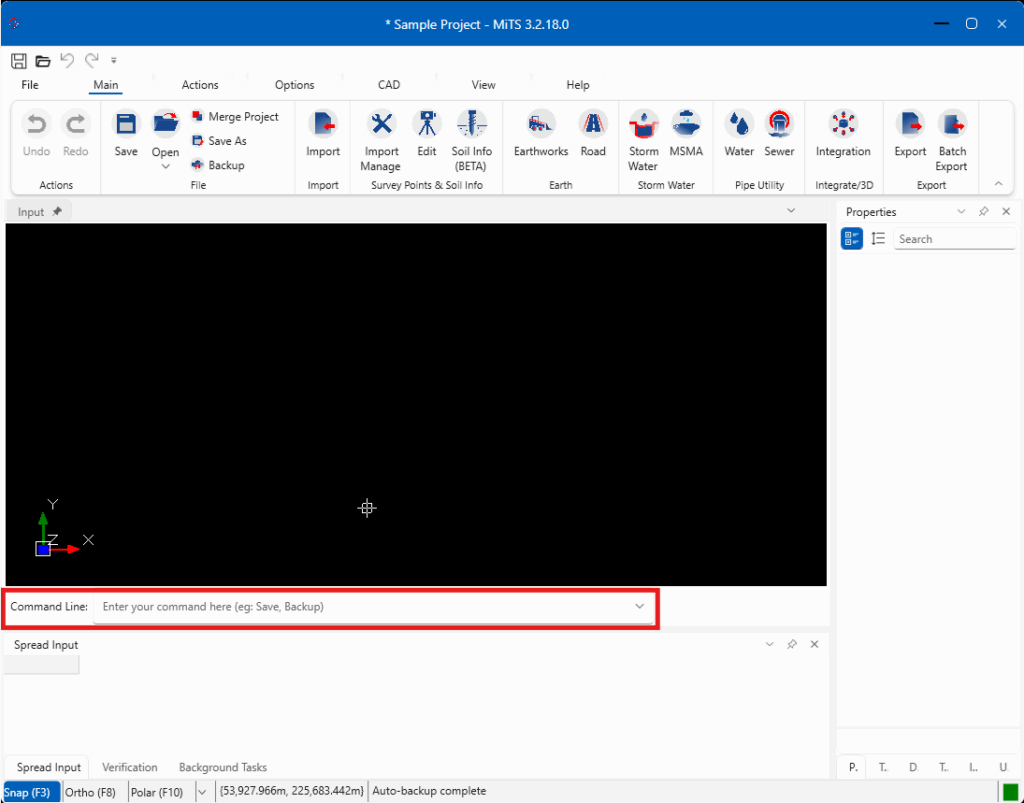
Task: Open the Storm Water module
Action: 643,140
